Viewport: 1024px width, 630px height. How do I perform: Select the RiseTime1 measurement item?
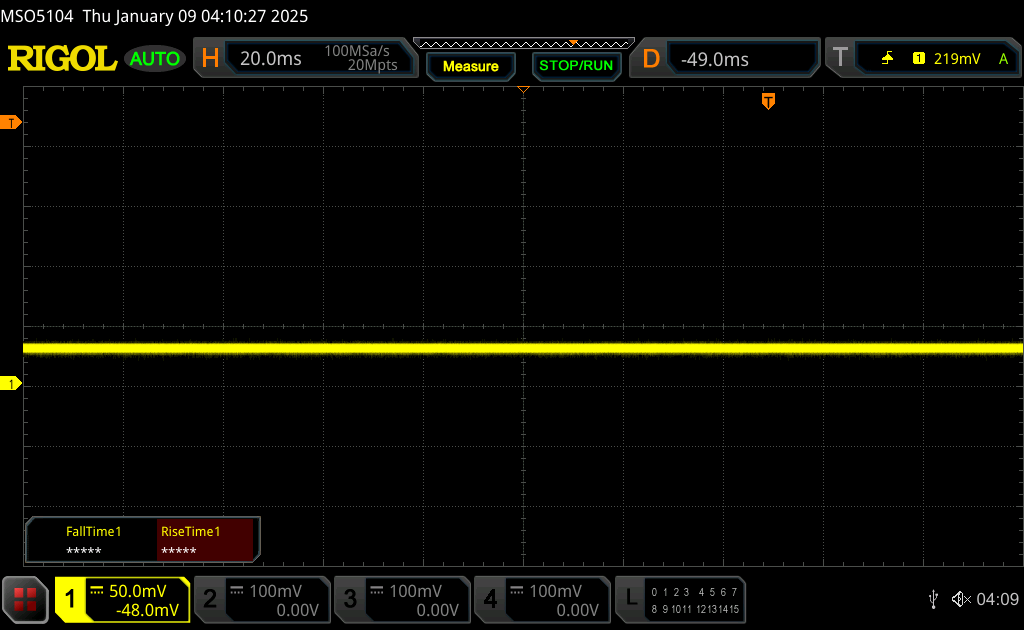(x=208, y=541)
